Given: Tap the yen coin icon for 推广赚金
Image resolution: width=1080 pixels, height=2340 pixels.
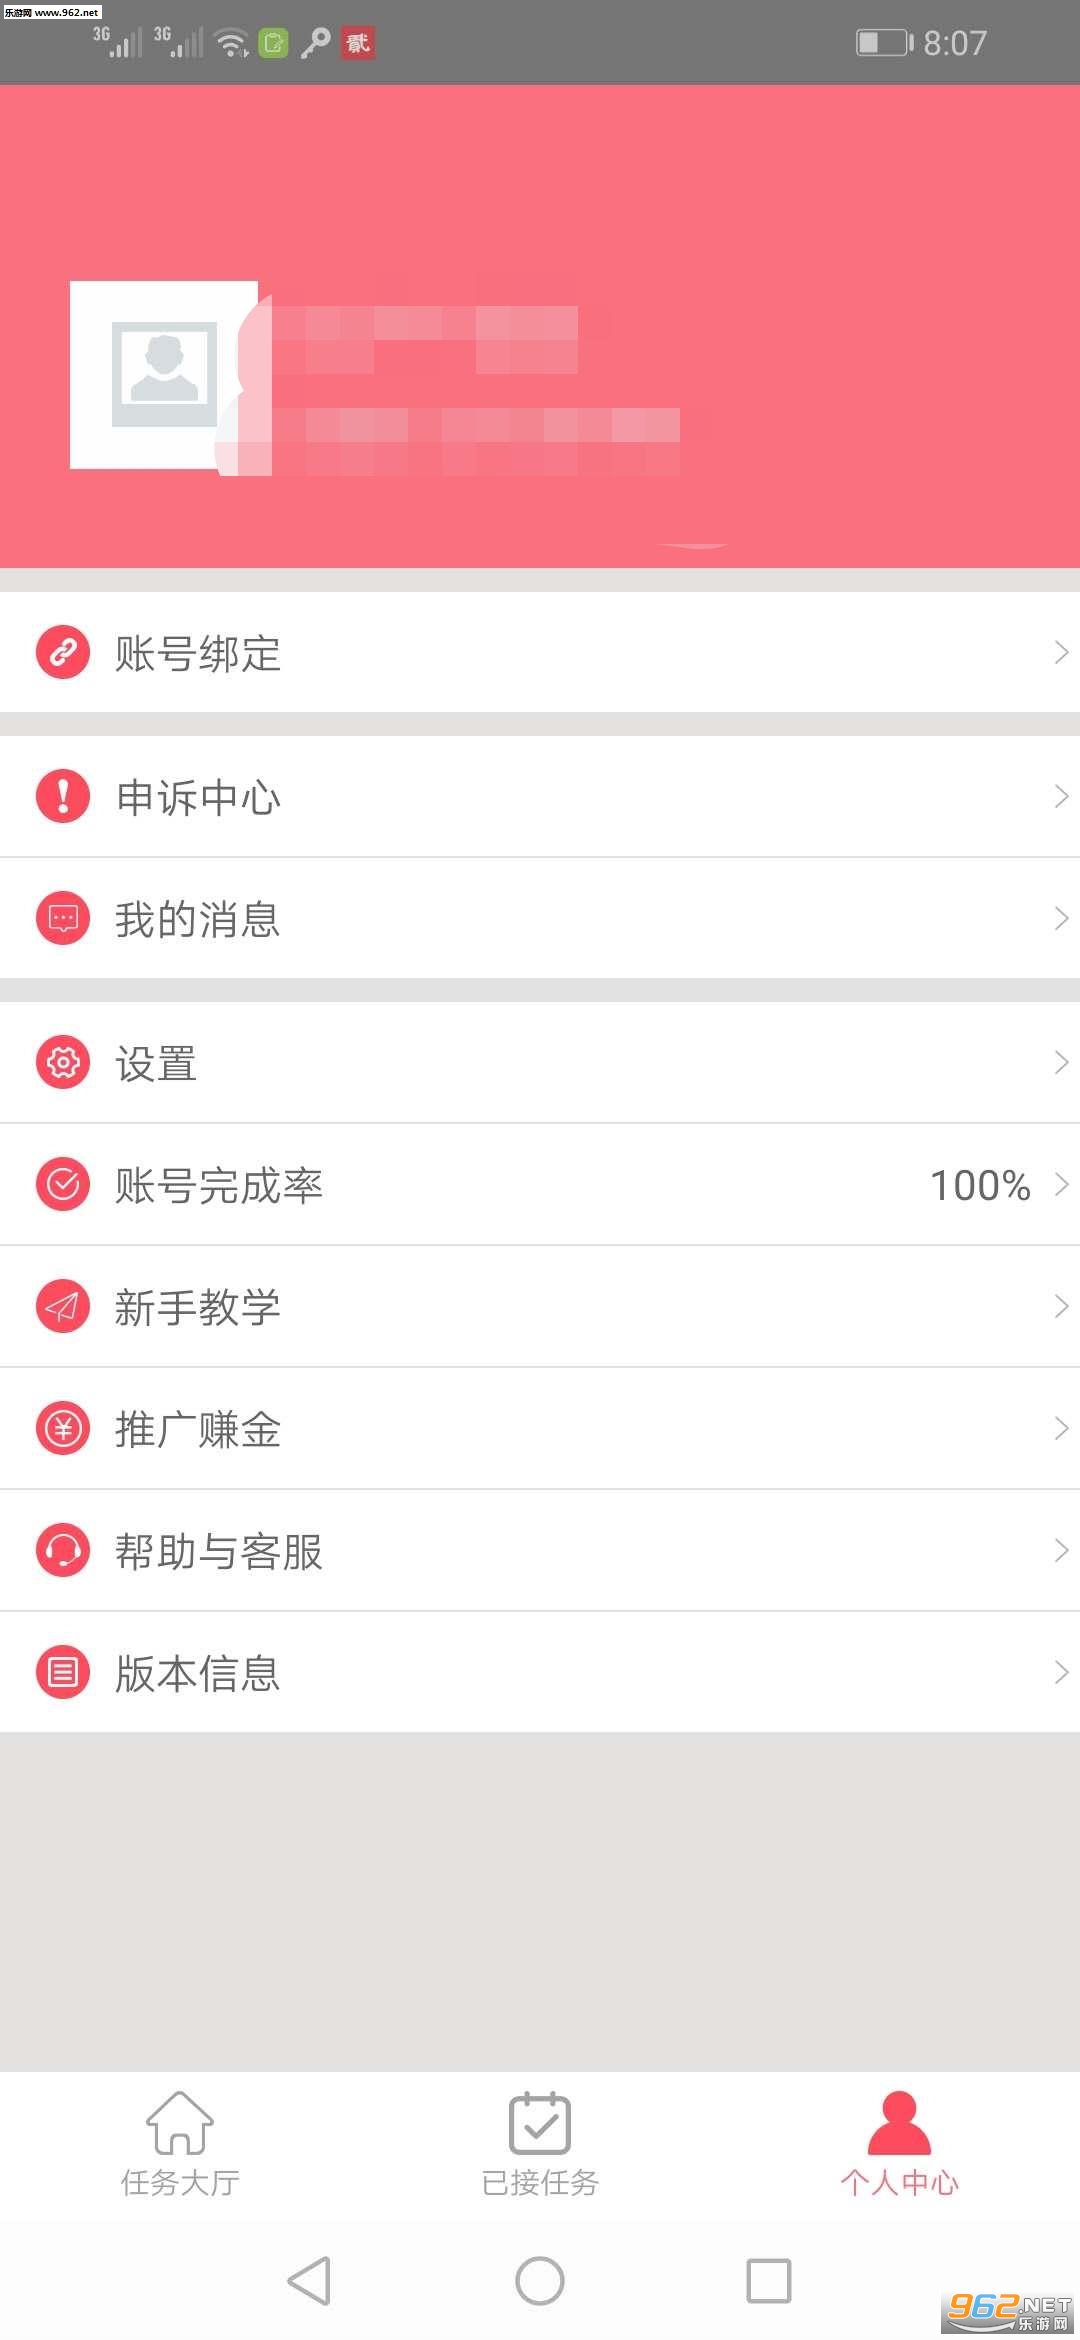Looking at the screenshot, I should tap(63, 1428).
